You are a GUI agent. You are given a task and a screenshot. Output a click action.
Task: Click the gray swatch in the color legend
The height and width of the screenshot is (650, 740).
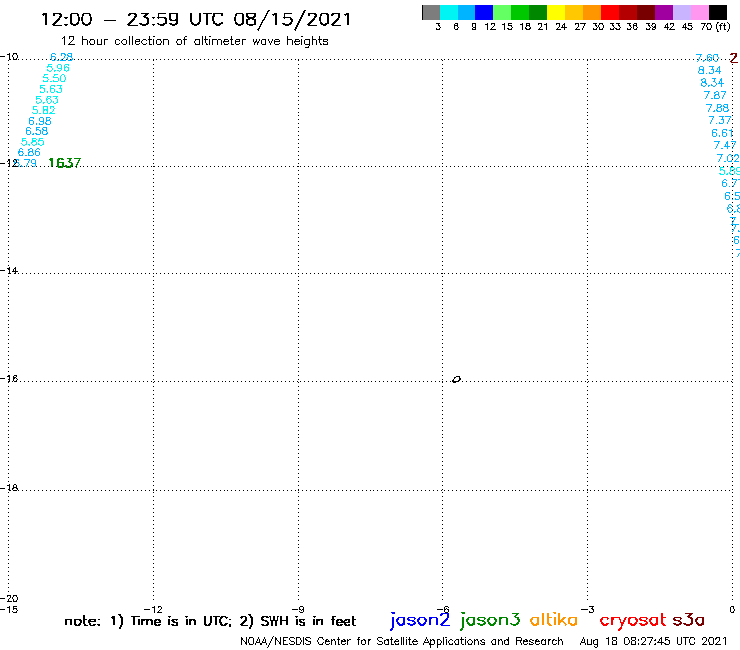point(431,12)
